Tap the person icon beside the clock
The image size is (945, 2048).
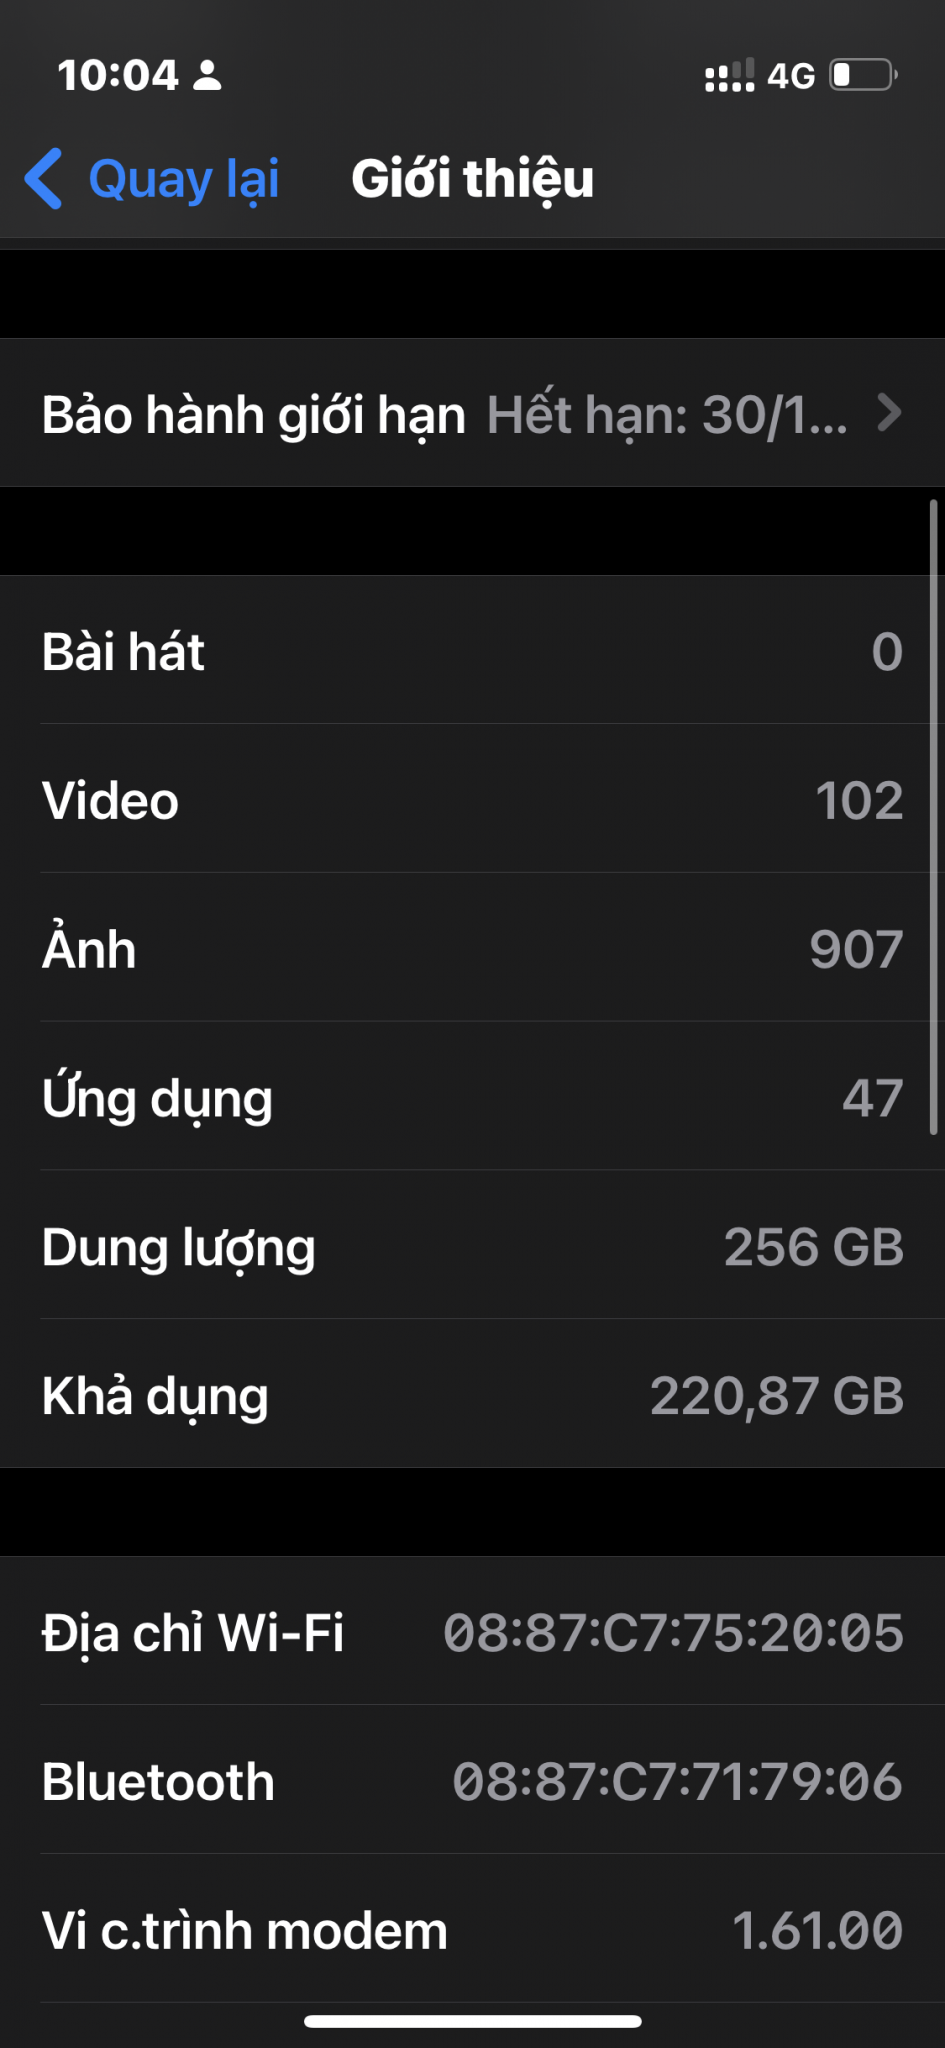pyautogui.click(x=207, y=76)
